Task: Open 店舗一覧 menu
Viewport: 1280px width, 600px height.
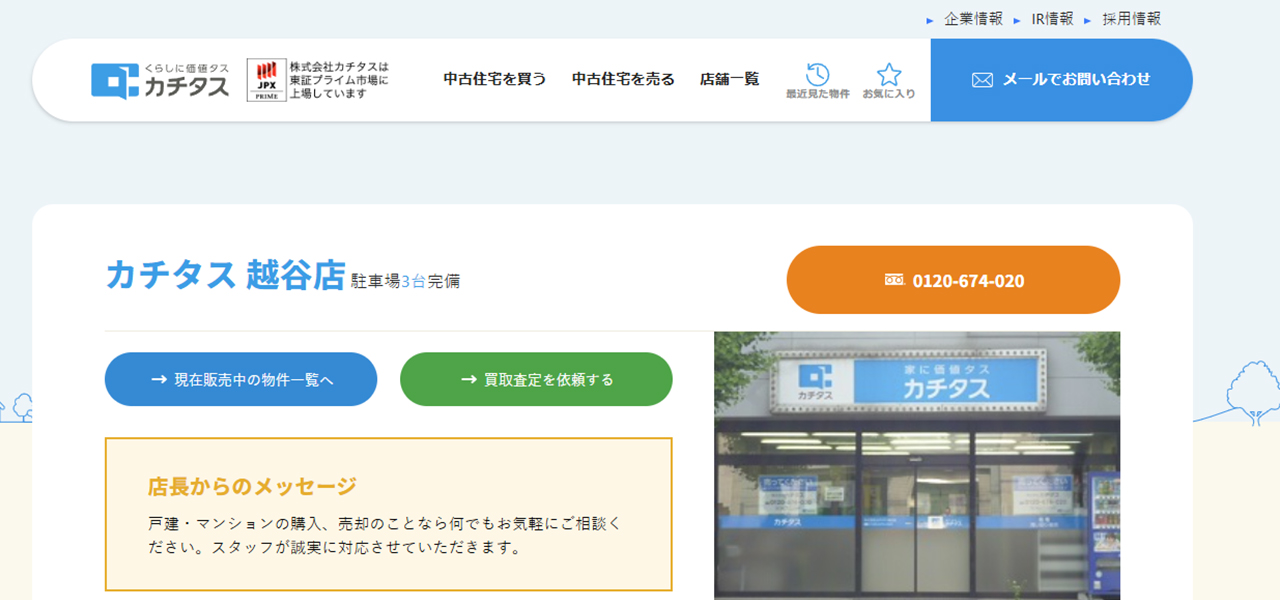Action: point(729,79)
